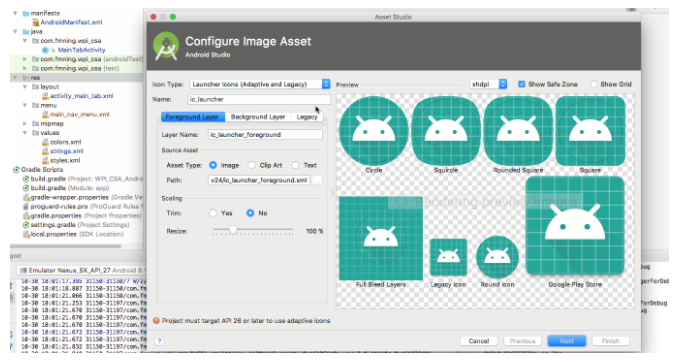Switch to Foreground Layer tab

coord(193,117)
